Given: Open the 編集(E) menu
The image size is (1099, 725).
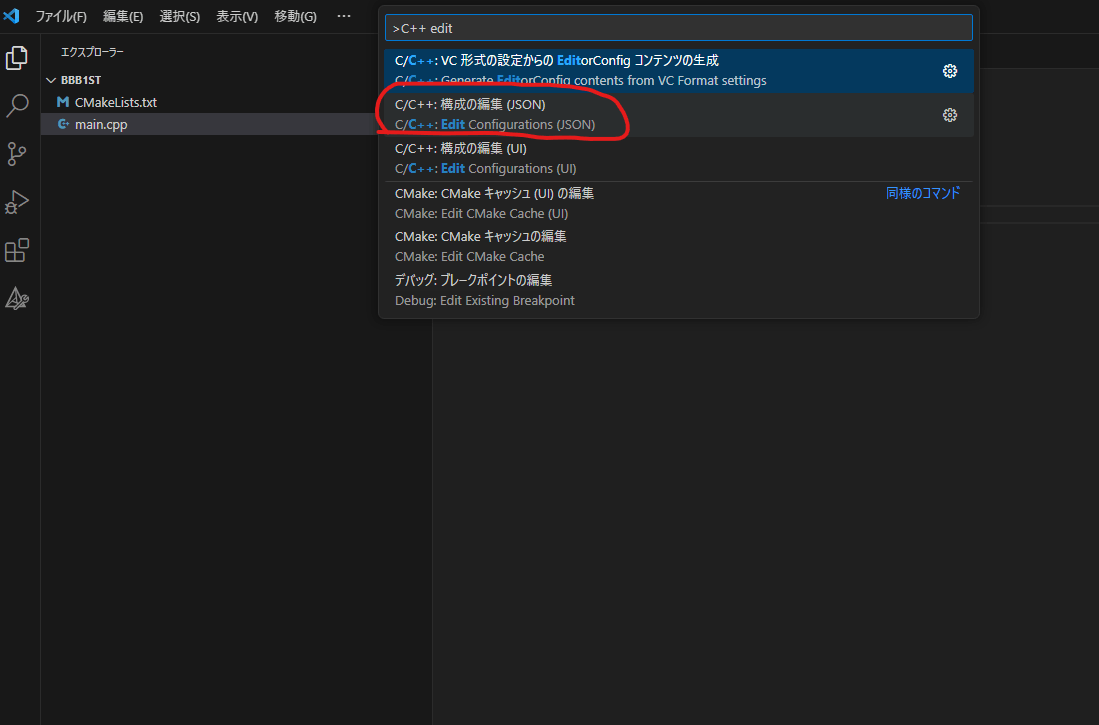Looking at the screenshot, I should [123, 16].
